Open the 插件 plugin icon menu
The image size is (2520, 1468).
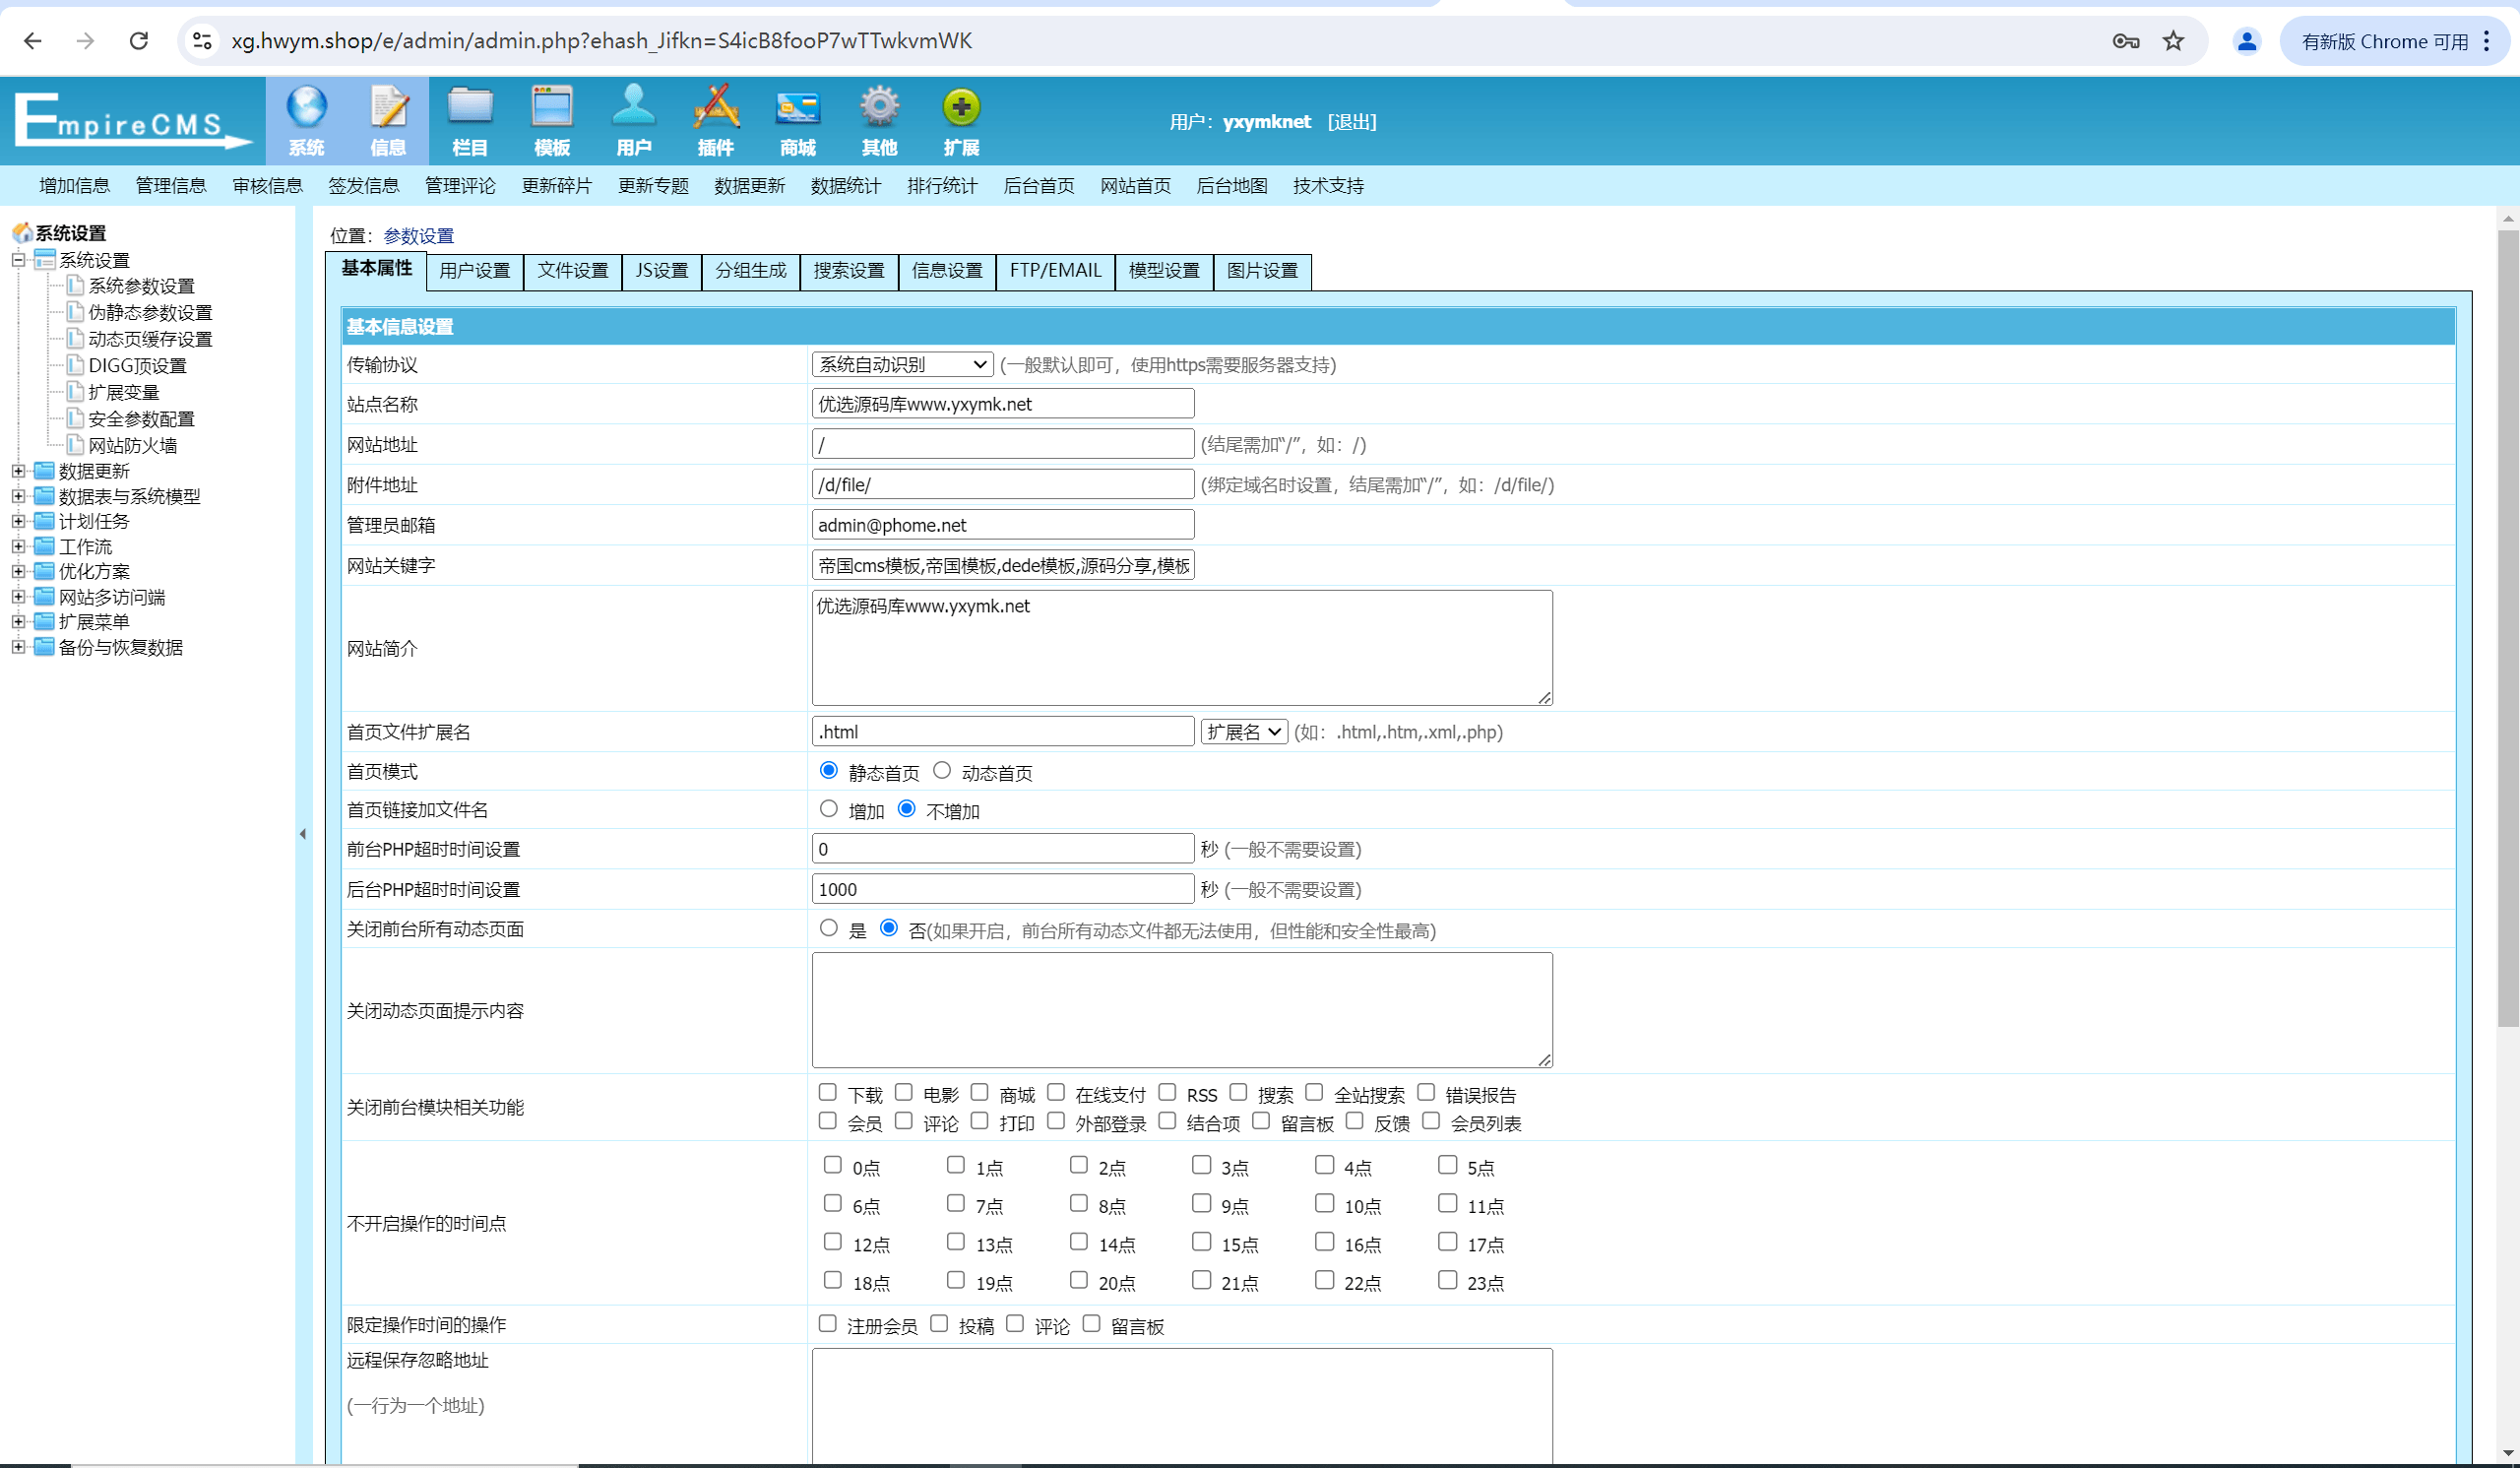coord(716,121)
